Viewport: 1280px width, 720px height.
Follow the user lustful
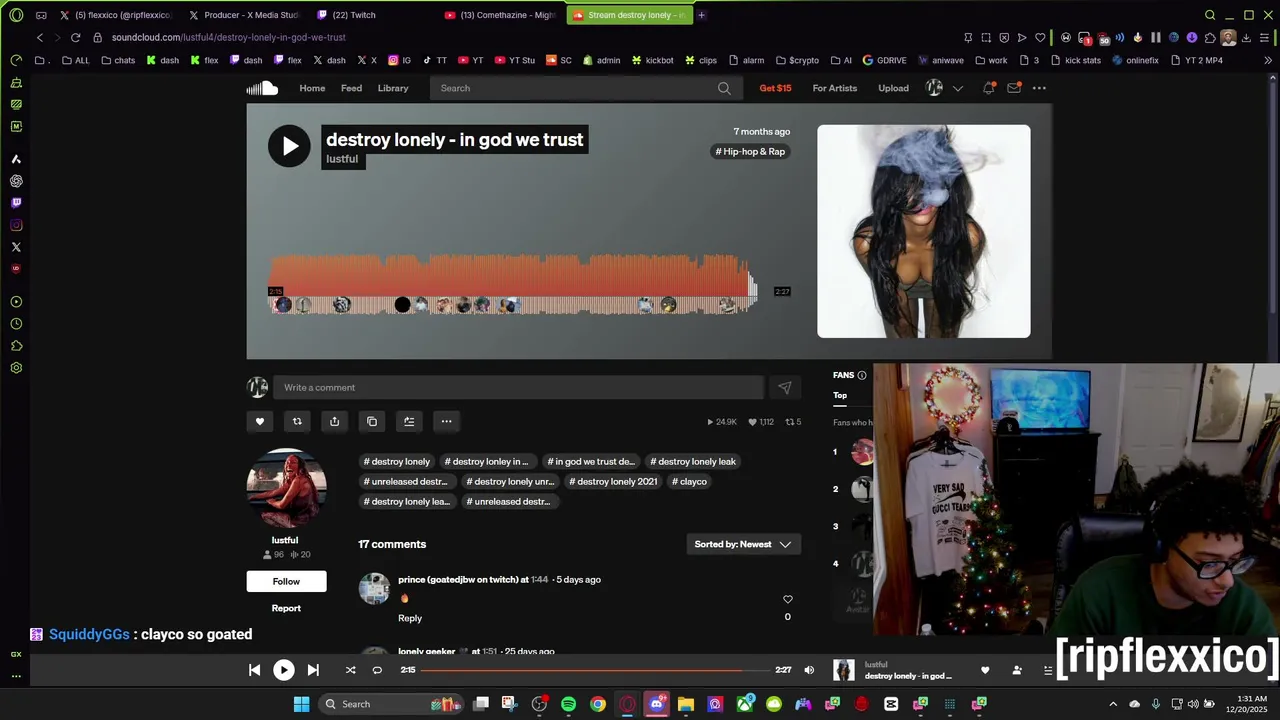point(286,581)
